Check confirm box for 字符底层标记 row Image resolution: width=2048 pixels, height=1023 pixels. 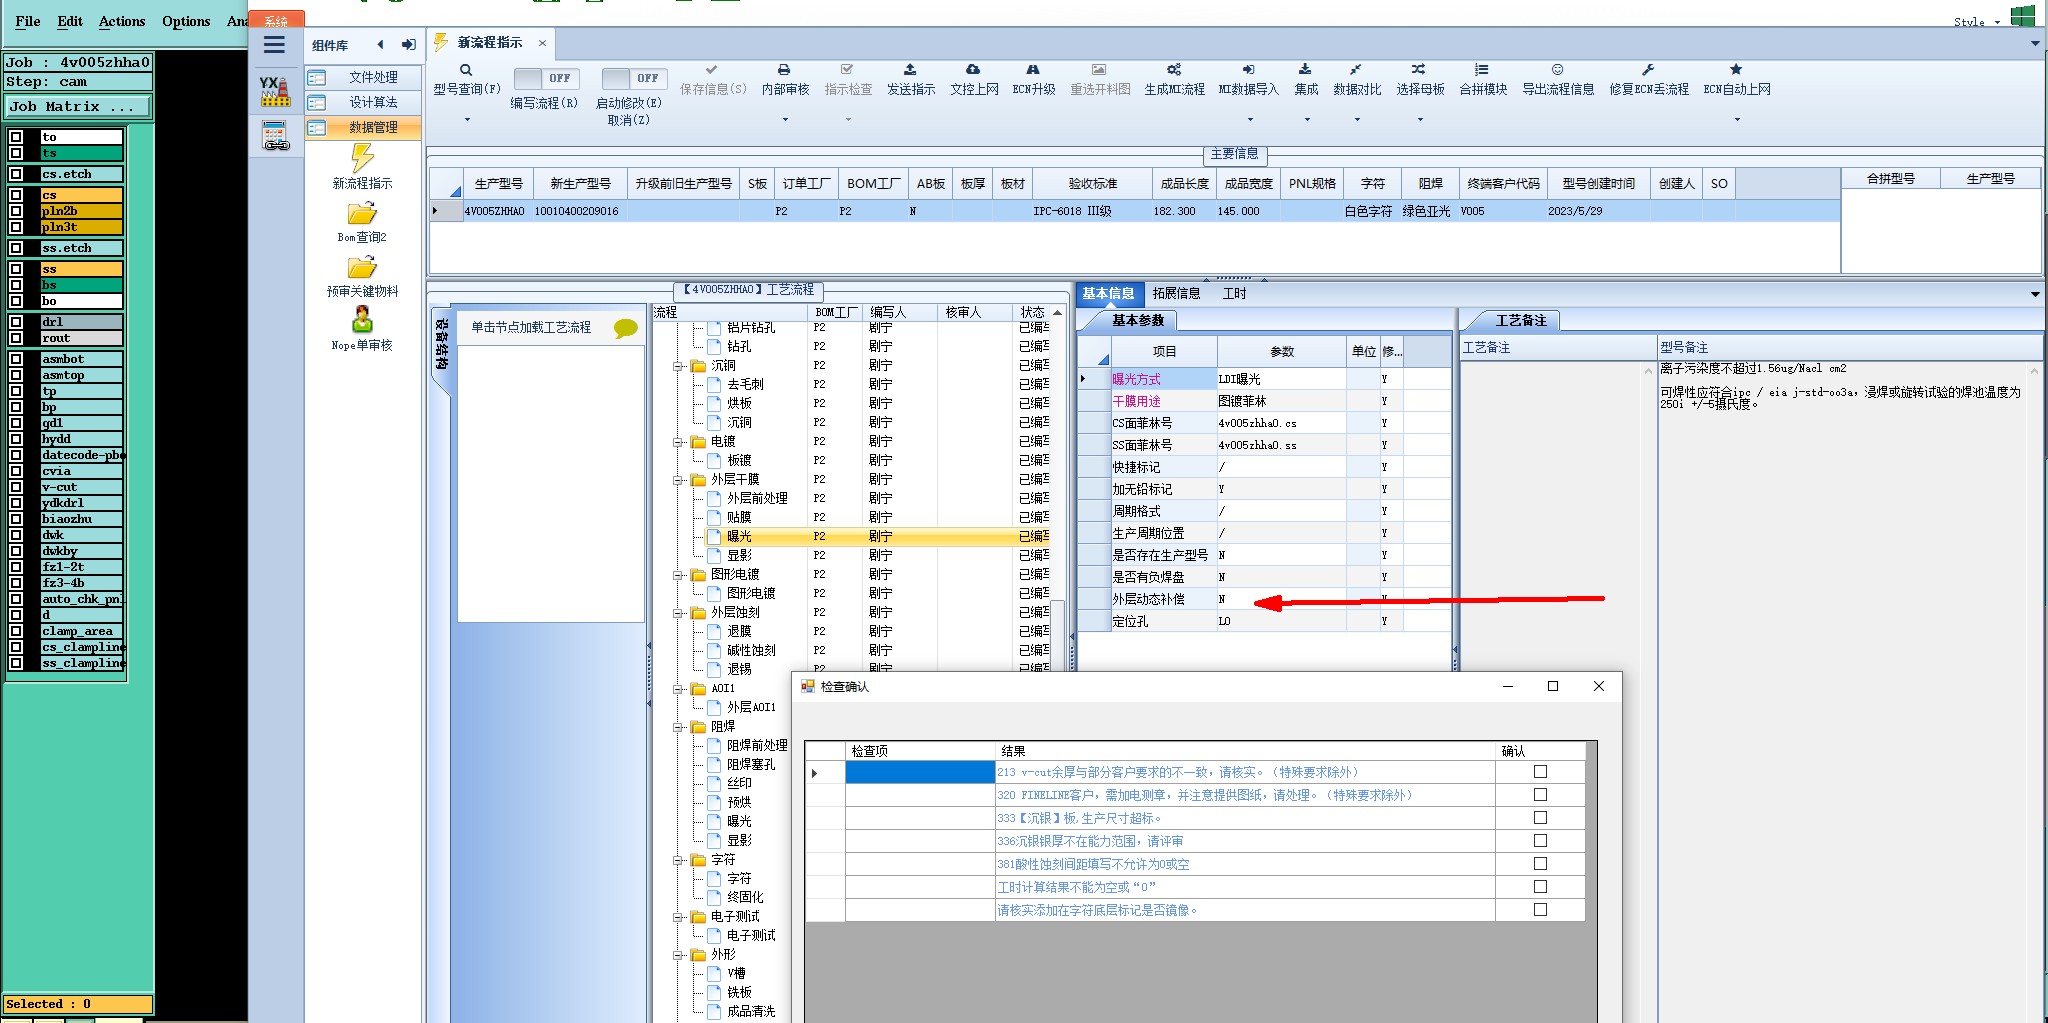(1540, 910)
